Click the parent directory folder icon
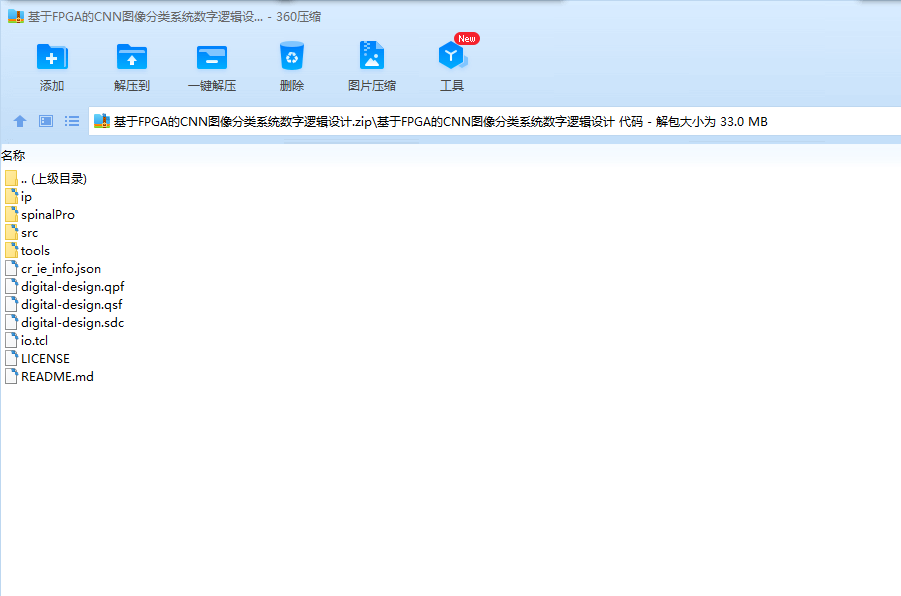The width and height of the screenshot is (901, 596). tap(11, 178)
